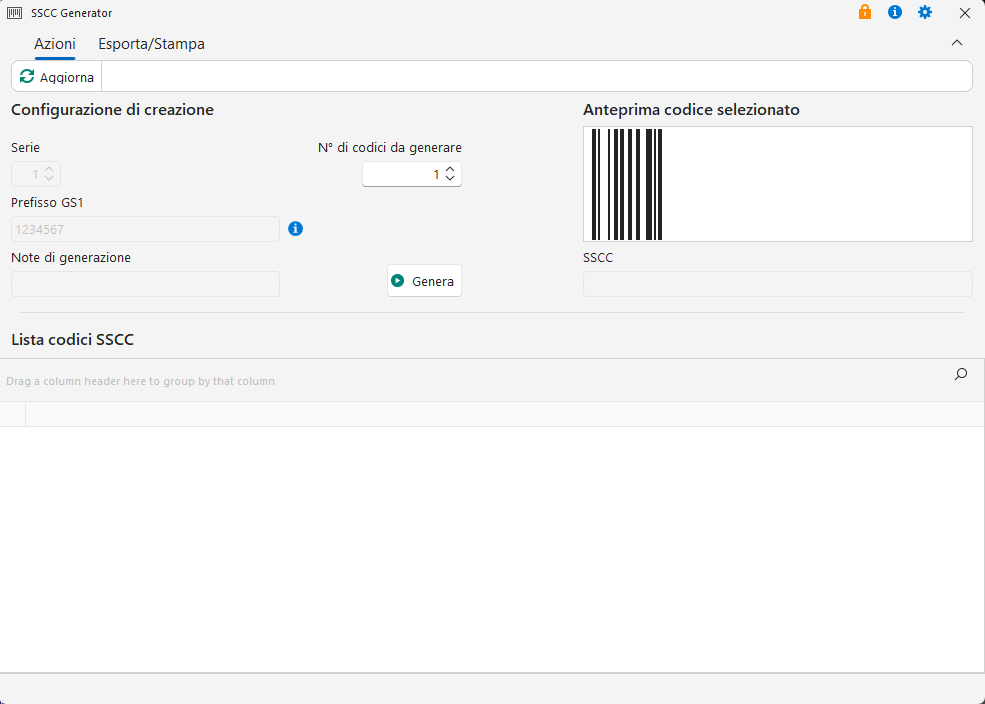Select the barcode preview image
Image resolution: width=985 pixels, height=704 pixels.
(x=777, y=184)
